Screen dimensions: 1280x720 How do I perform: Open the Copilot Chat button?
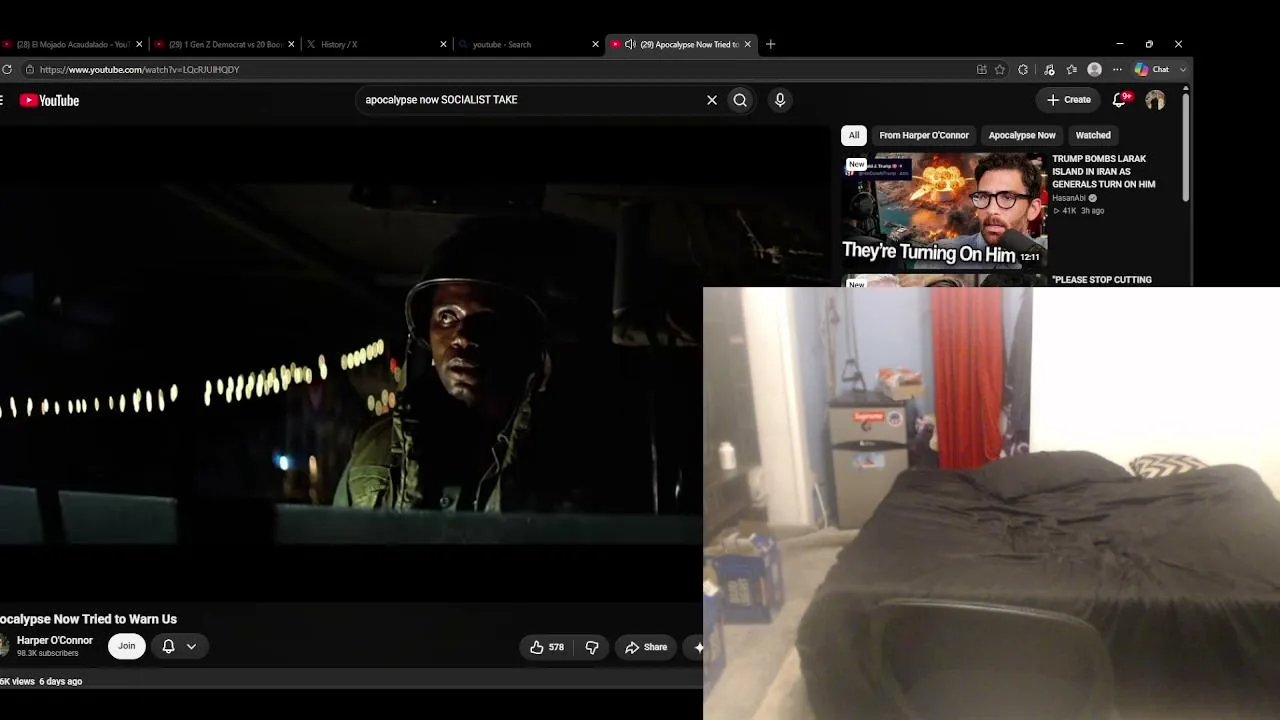[x=1152, y=70]
